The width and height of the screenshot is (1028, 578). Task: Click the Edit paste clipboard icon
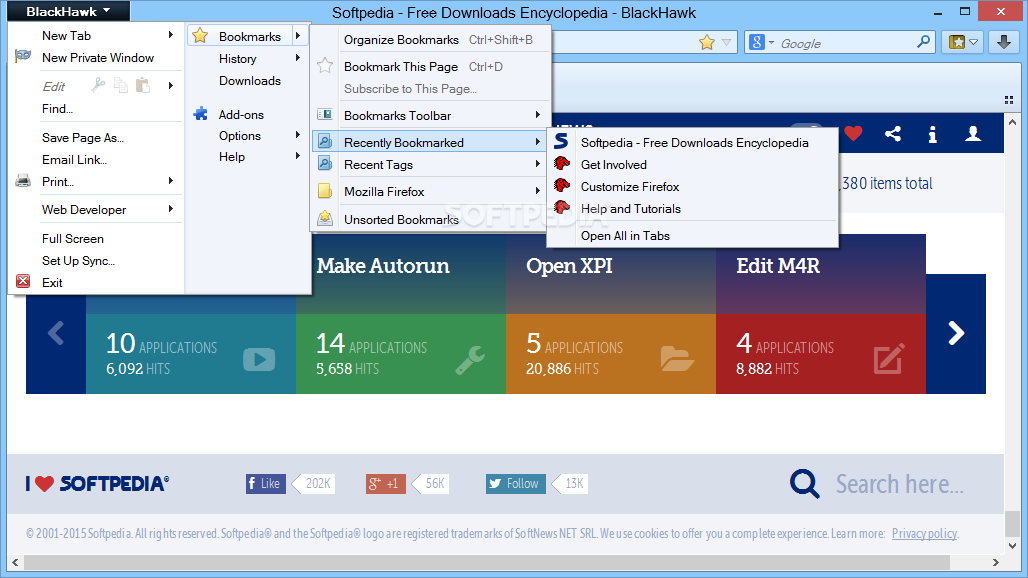click(x=143, y=85)
